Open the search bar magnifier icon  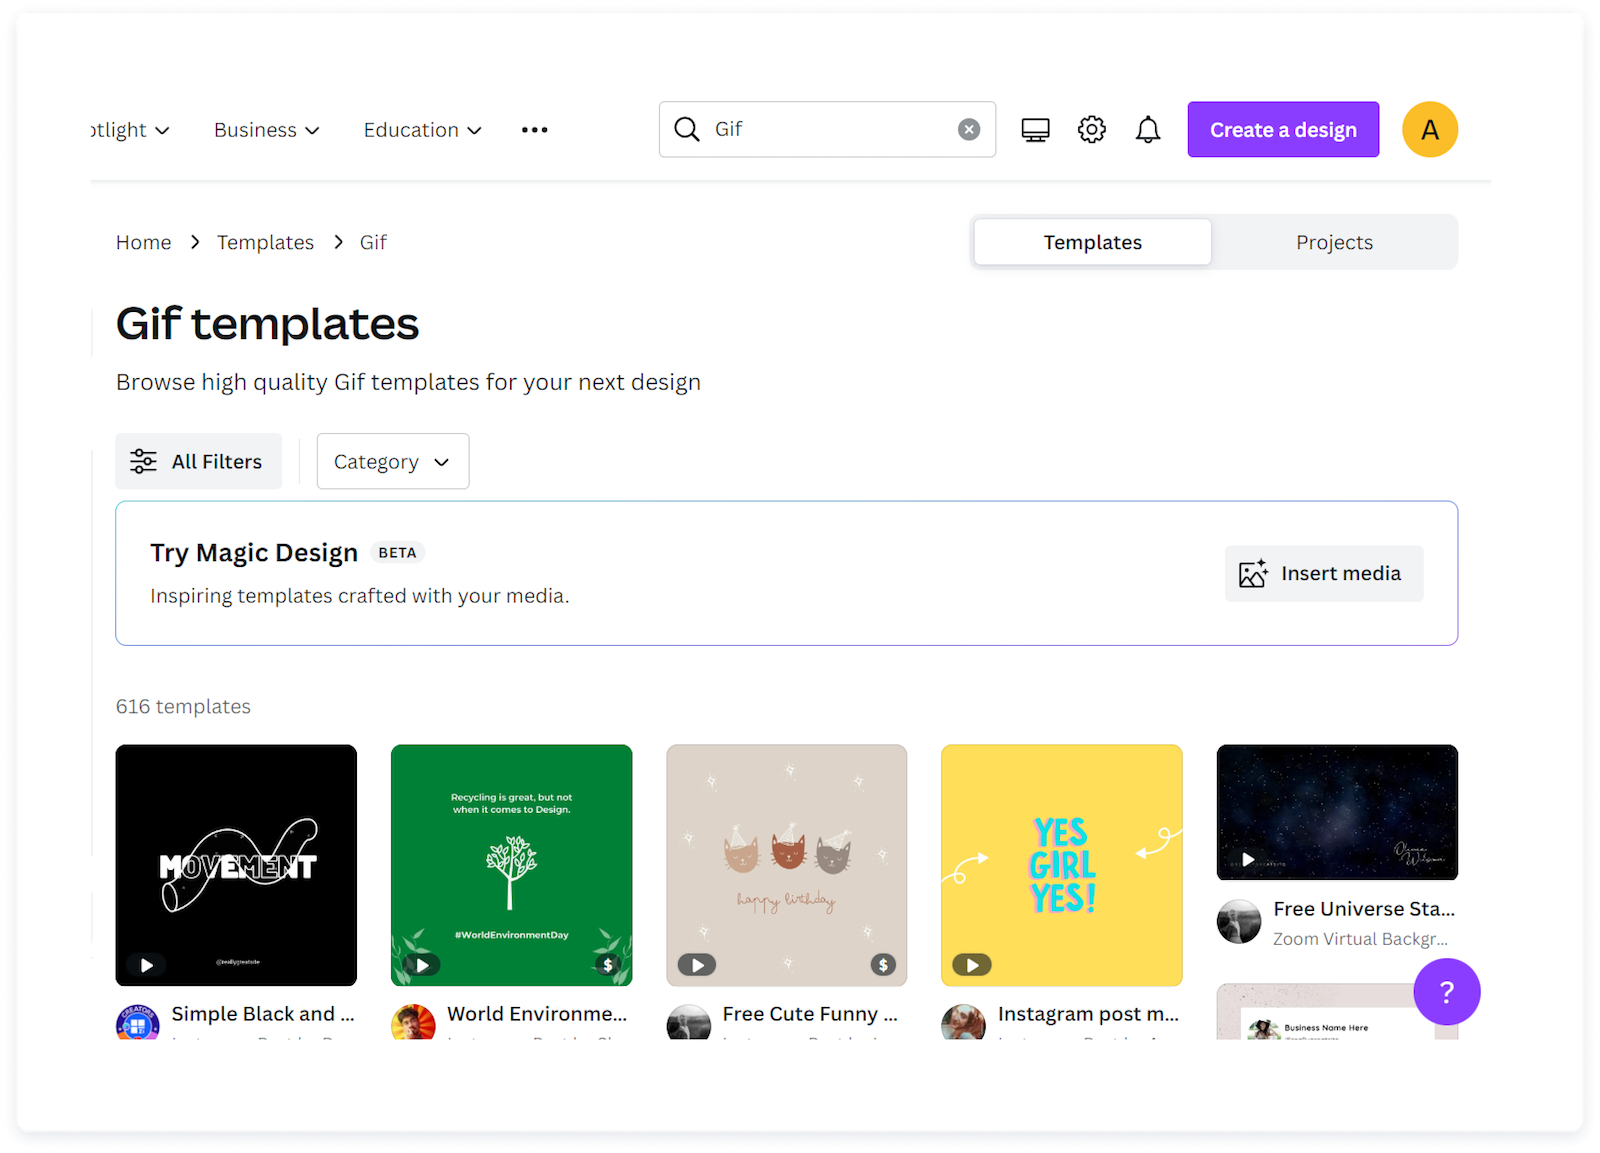coord(687,129)
